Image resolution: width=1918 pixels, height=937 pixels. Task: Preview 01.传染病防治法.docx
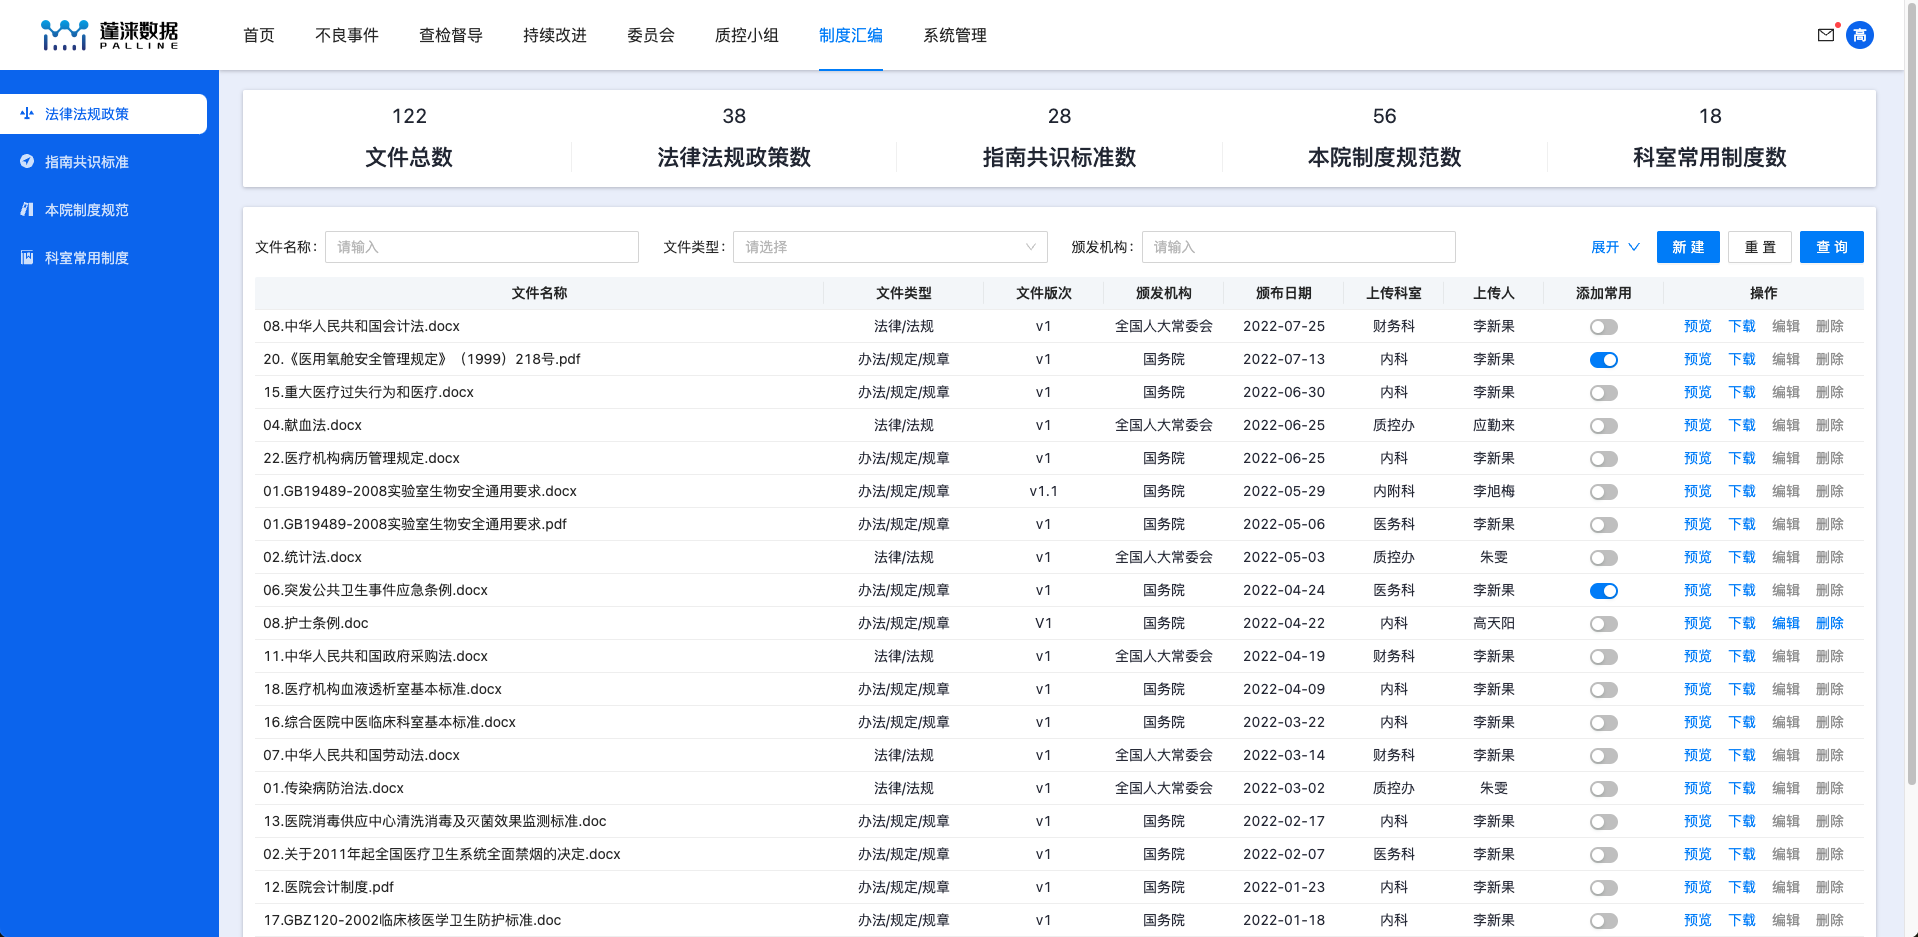pos(1698,788)
